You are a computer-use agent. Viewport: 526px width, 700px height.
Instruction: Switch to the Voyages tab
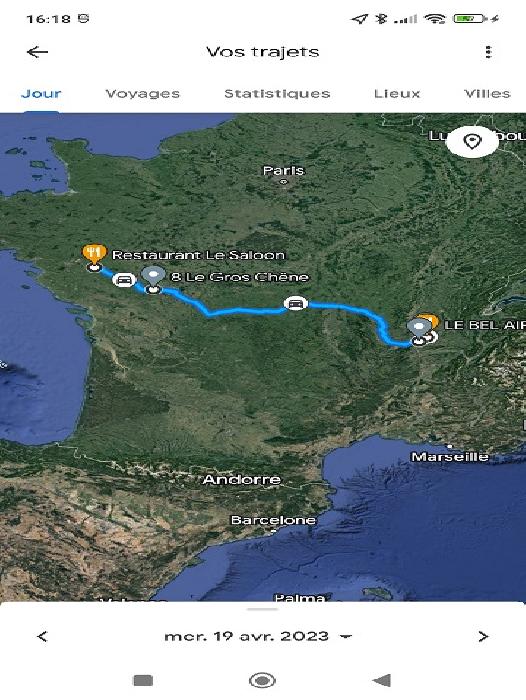click(x=142, y=93)
